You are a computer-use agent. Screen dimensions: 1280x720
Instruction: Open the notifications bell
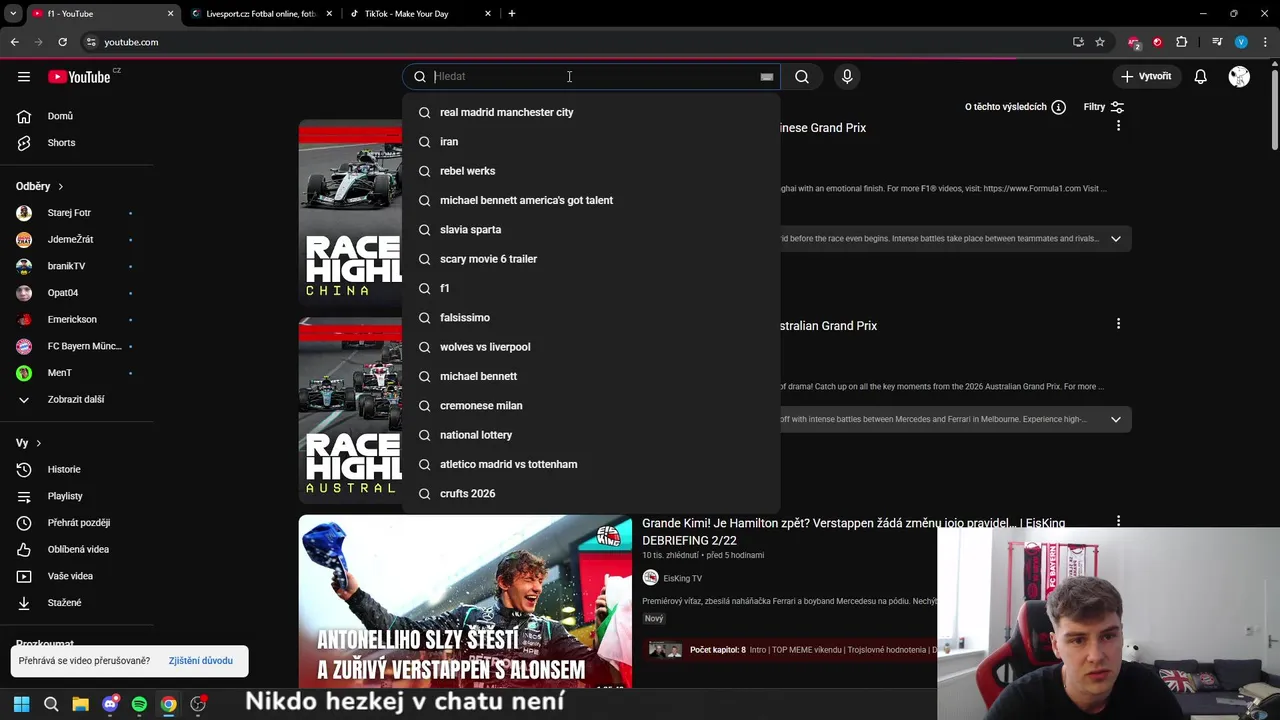(x=1200, y=77)
